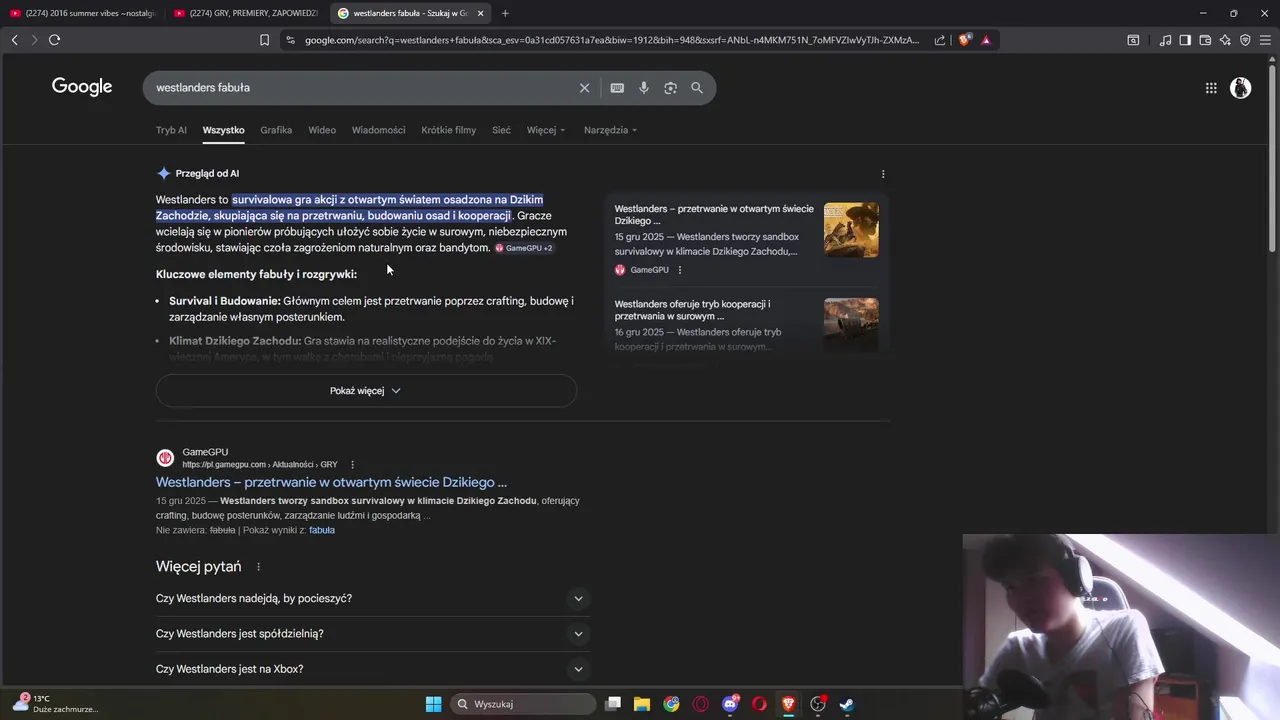
Task: Start voice search with the microphone icon
Action: click(644, 88)
